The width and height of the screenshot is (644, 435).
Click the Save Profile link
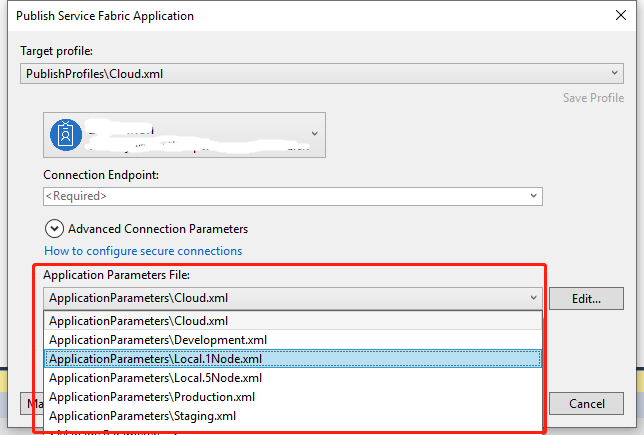click(x=593, y=98)
